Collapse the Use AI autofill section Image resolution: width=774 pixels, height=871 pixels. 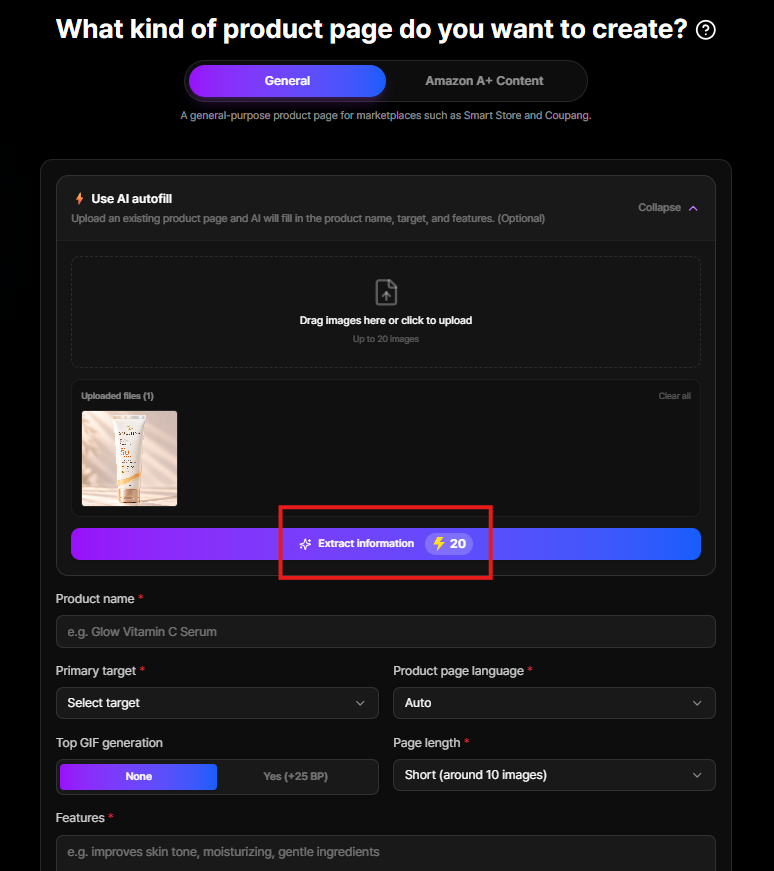667,208
